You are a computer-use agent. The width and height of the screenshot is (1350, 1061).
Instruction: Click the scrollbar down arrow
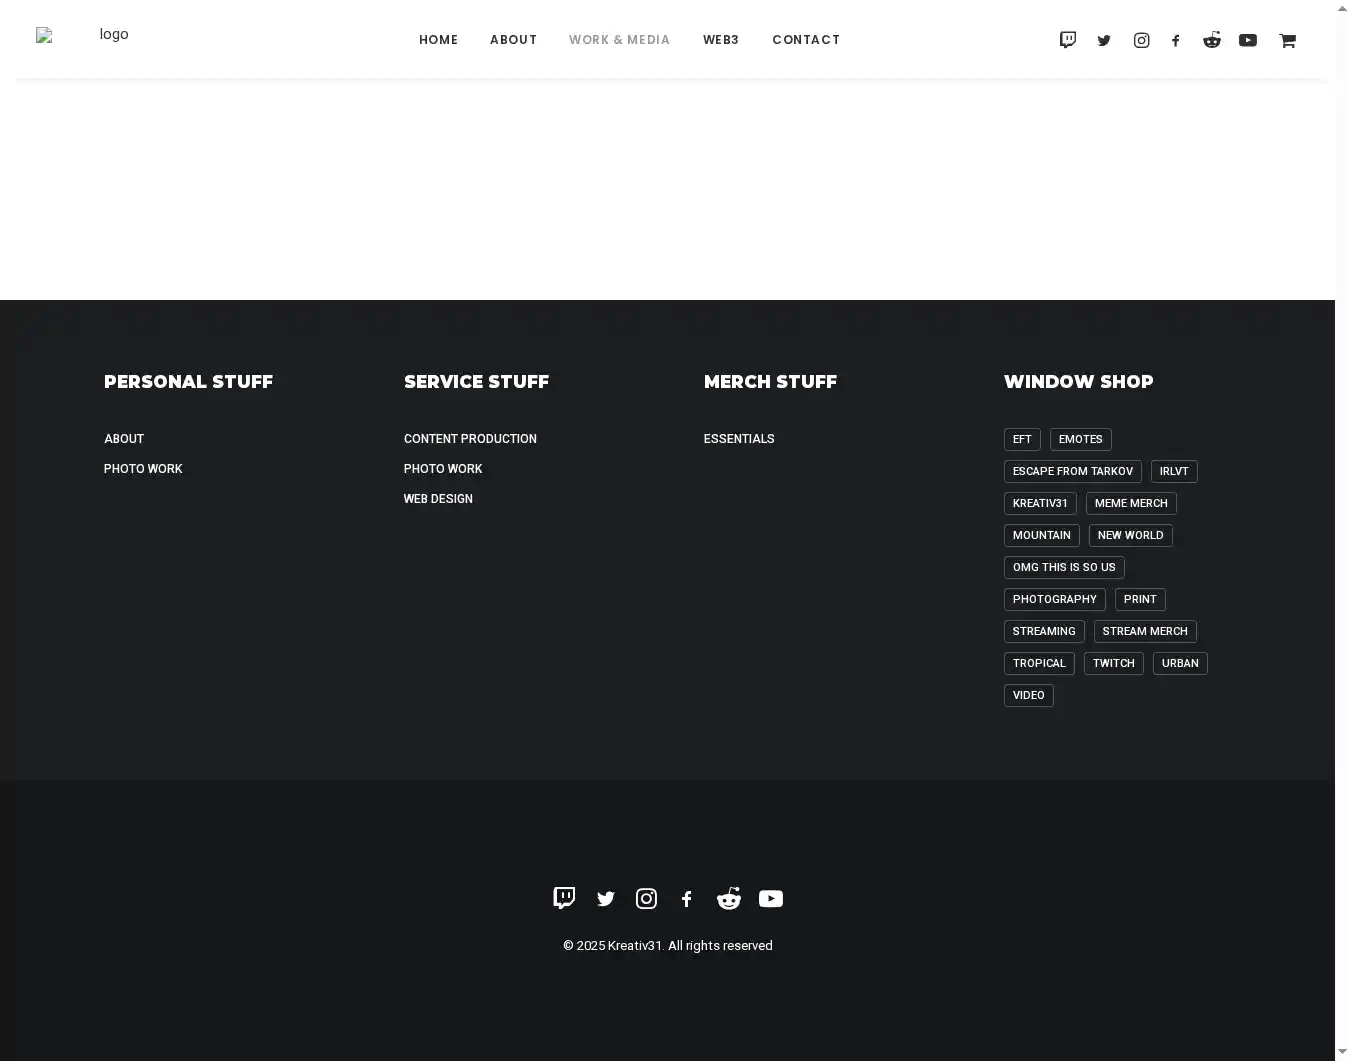(1342, 1052)
